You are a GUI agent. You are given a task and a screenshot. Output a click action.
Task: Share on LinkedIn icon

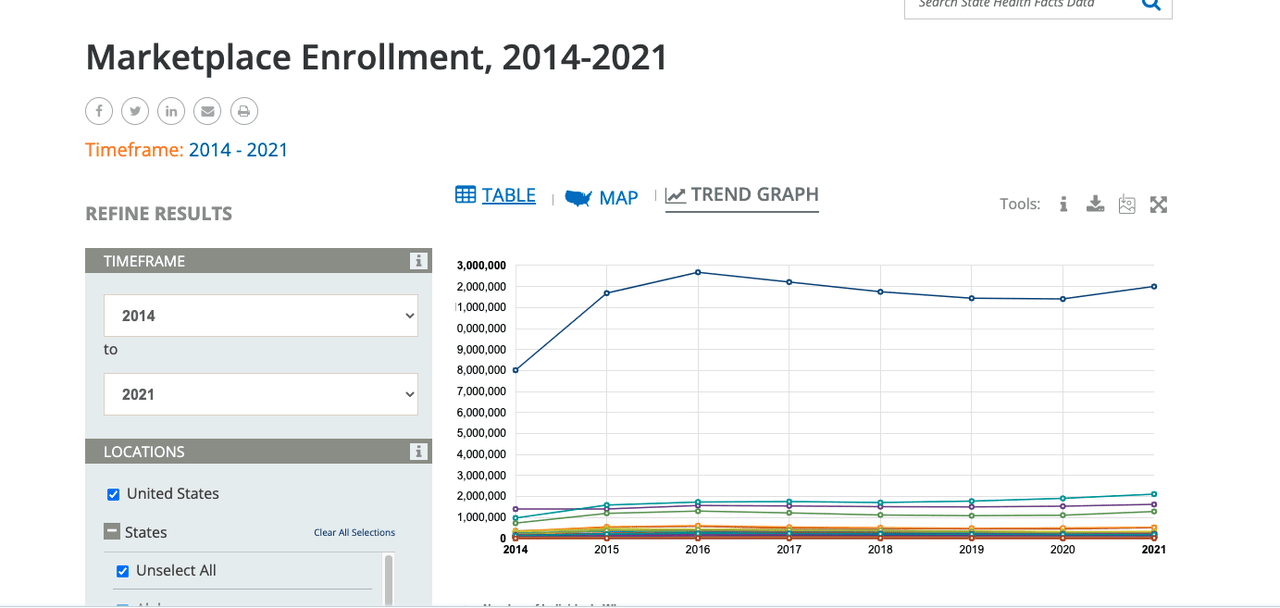pyautogui.click(x=171, y=111)
